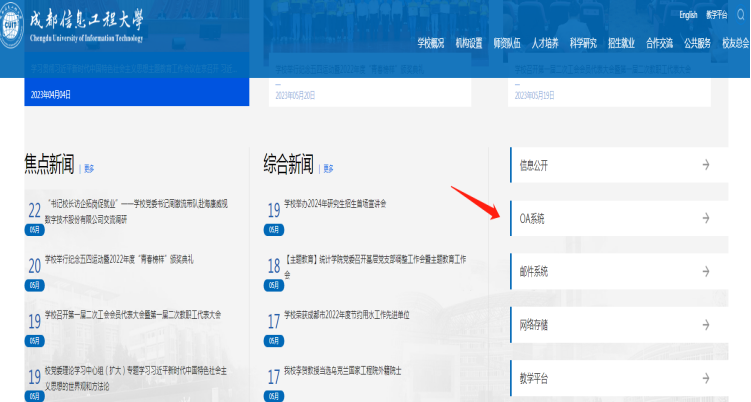Click the university logo emblem
751x402 pixels.
pyautogui.click(x=15, y=27)
